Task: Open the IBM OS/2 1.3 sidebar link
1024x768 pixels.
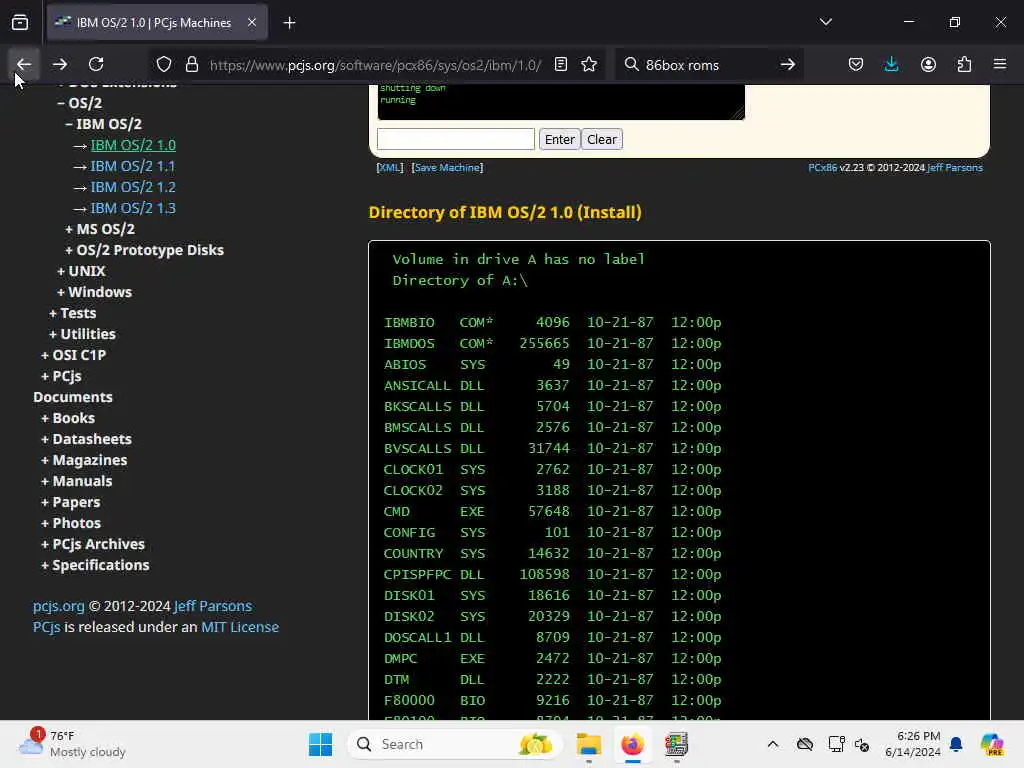Action: [x=133, y=208]
